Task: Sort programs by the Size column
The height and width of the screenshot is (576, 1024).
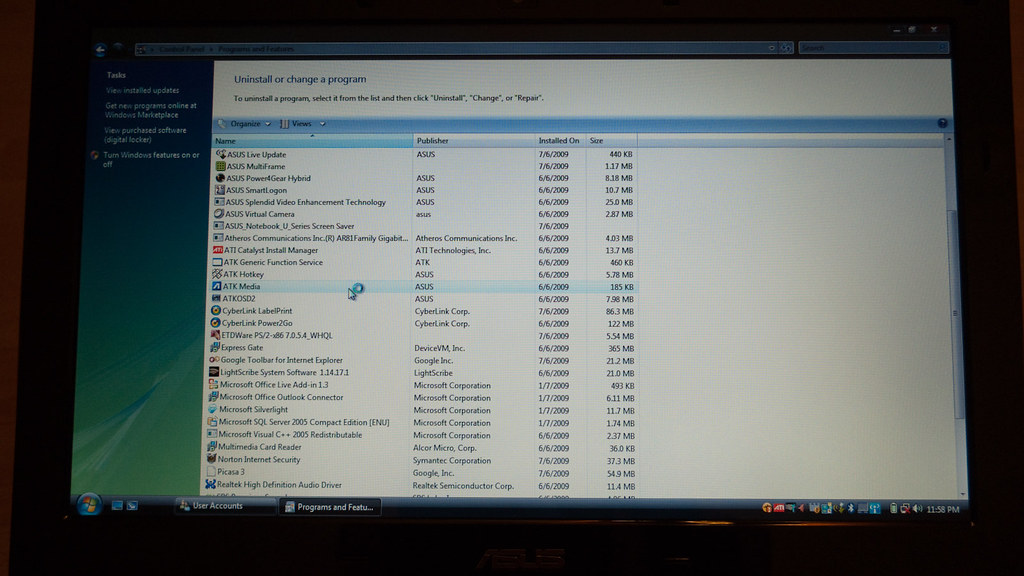Action: pyautogui.click(x=611, y=141)
